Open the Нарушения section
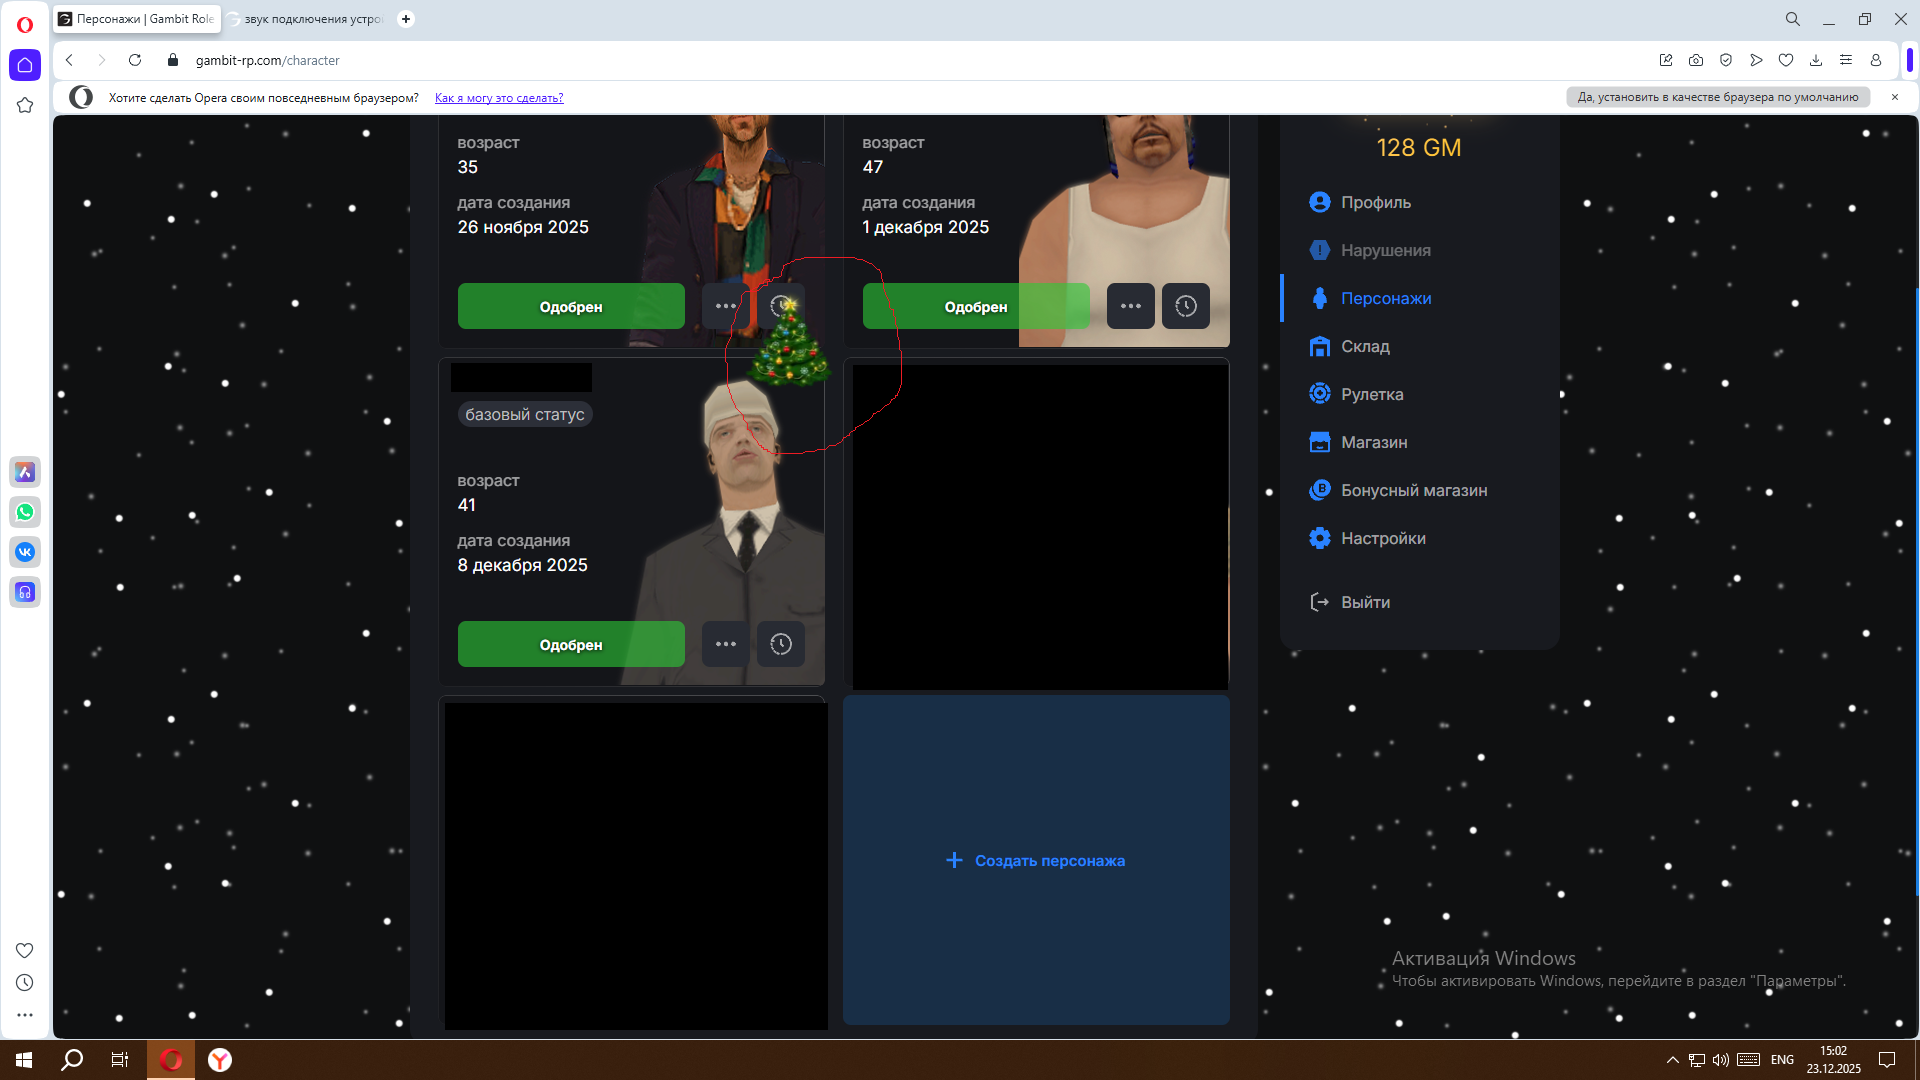 coord(1385,250)
